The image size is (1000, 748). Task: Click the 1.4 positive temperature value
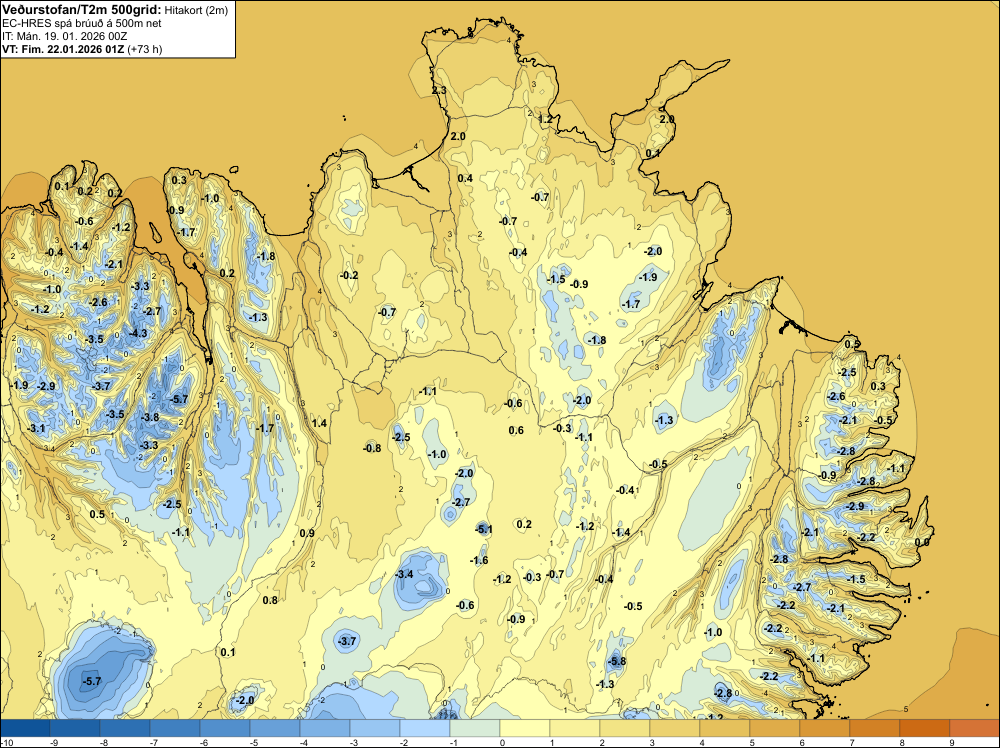[x=320, y=423]
